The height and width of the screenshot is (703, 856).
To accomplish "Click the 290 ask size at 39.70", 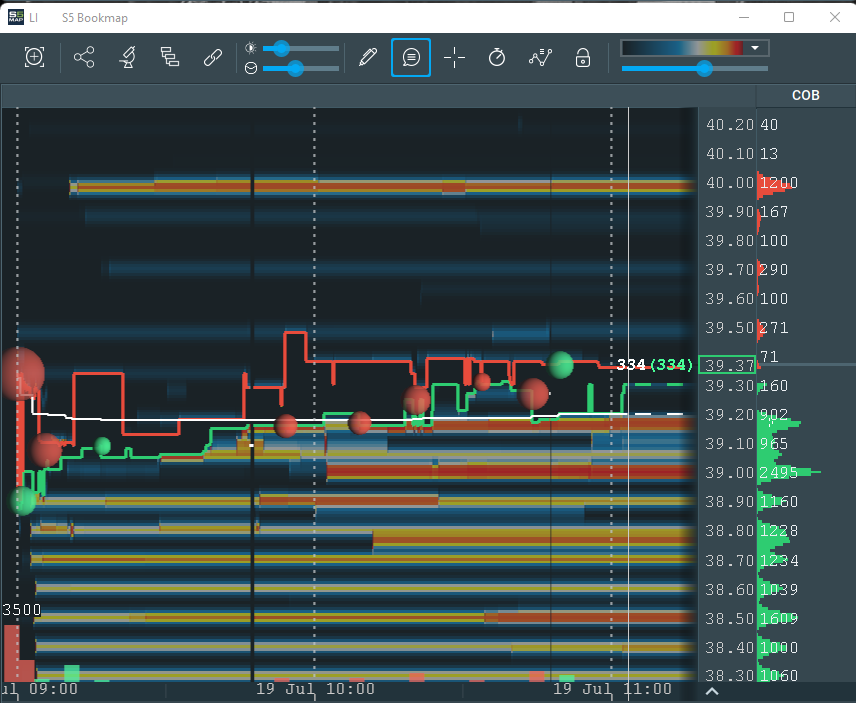I will (x=774, y=269).
